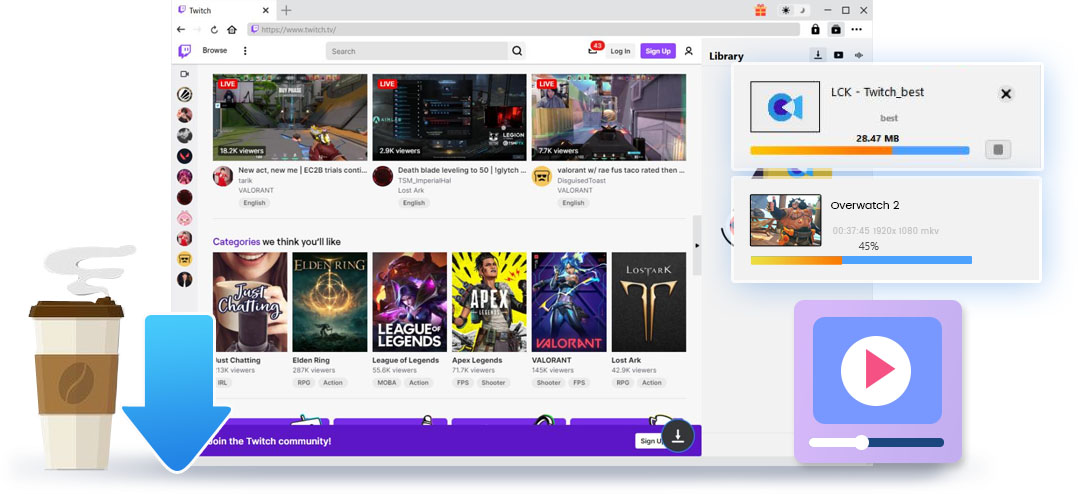Click English tag under tarik's stream
Image resolution: width=1078 pixels, height=494 pixels.
[x=254, y=203]
